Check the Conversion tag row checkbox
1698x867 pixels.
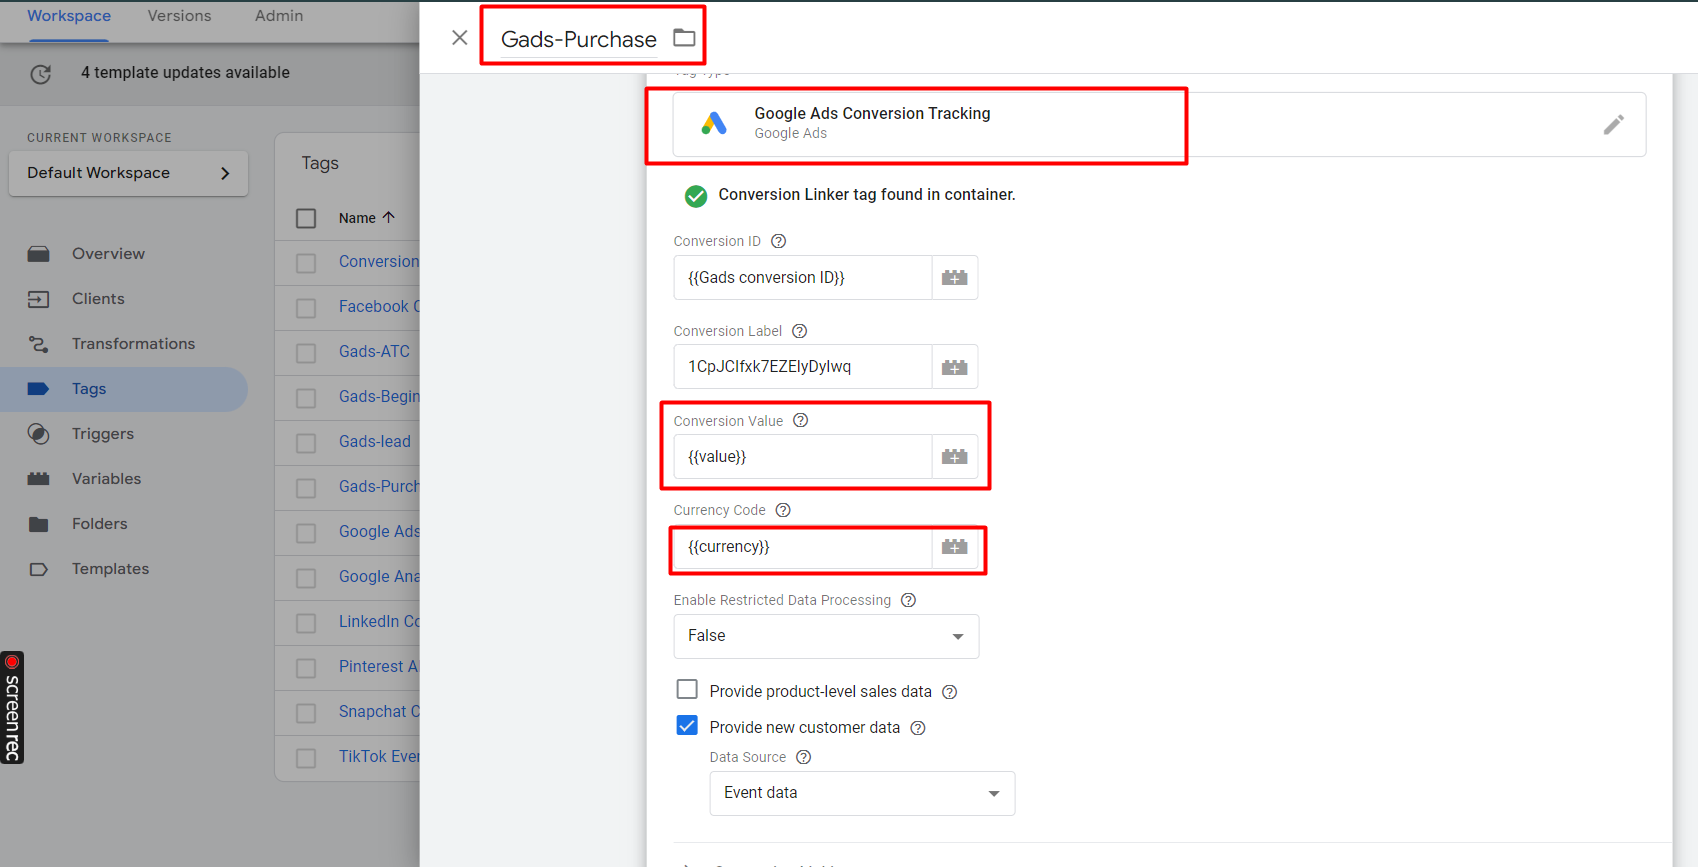(x=306, y=263)
